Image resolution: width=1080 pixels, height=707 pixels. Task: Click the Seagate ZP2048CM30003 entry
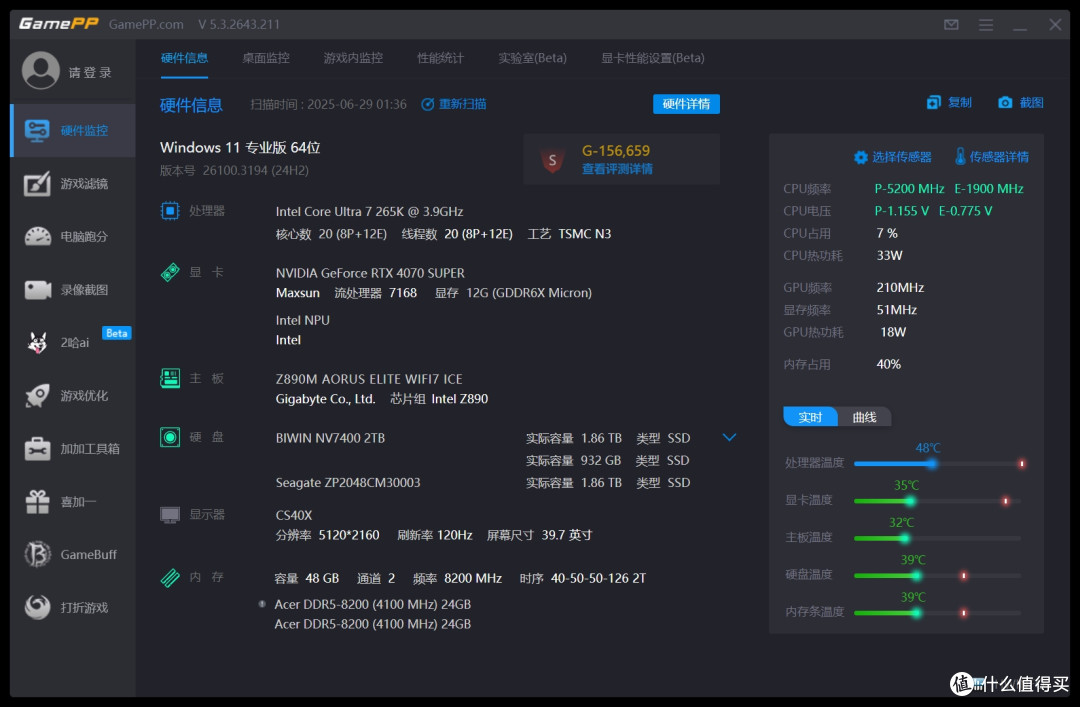point(348,482)
